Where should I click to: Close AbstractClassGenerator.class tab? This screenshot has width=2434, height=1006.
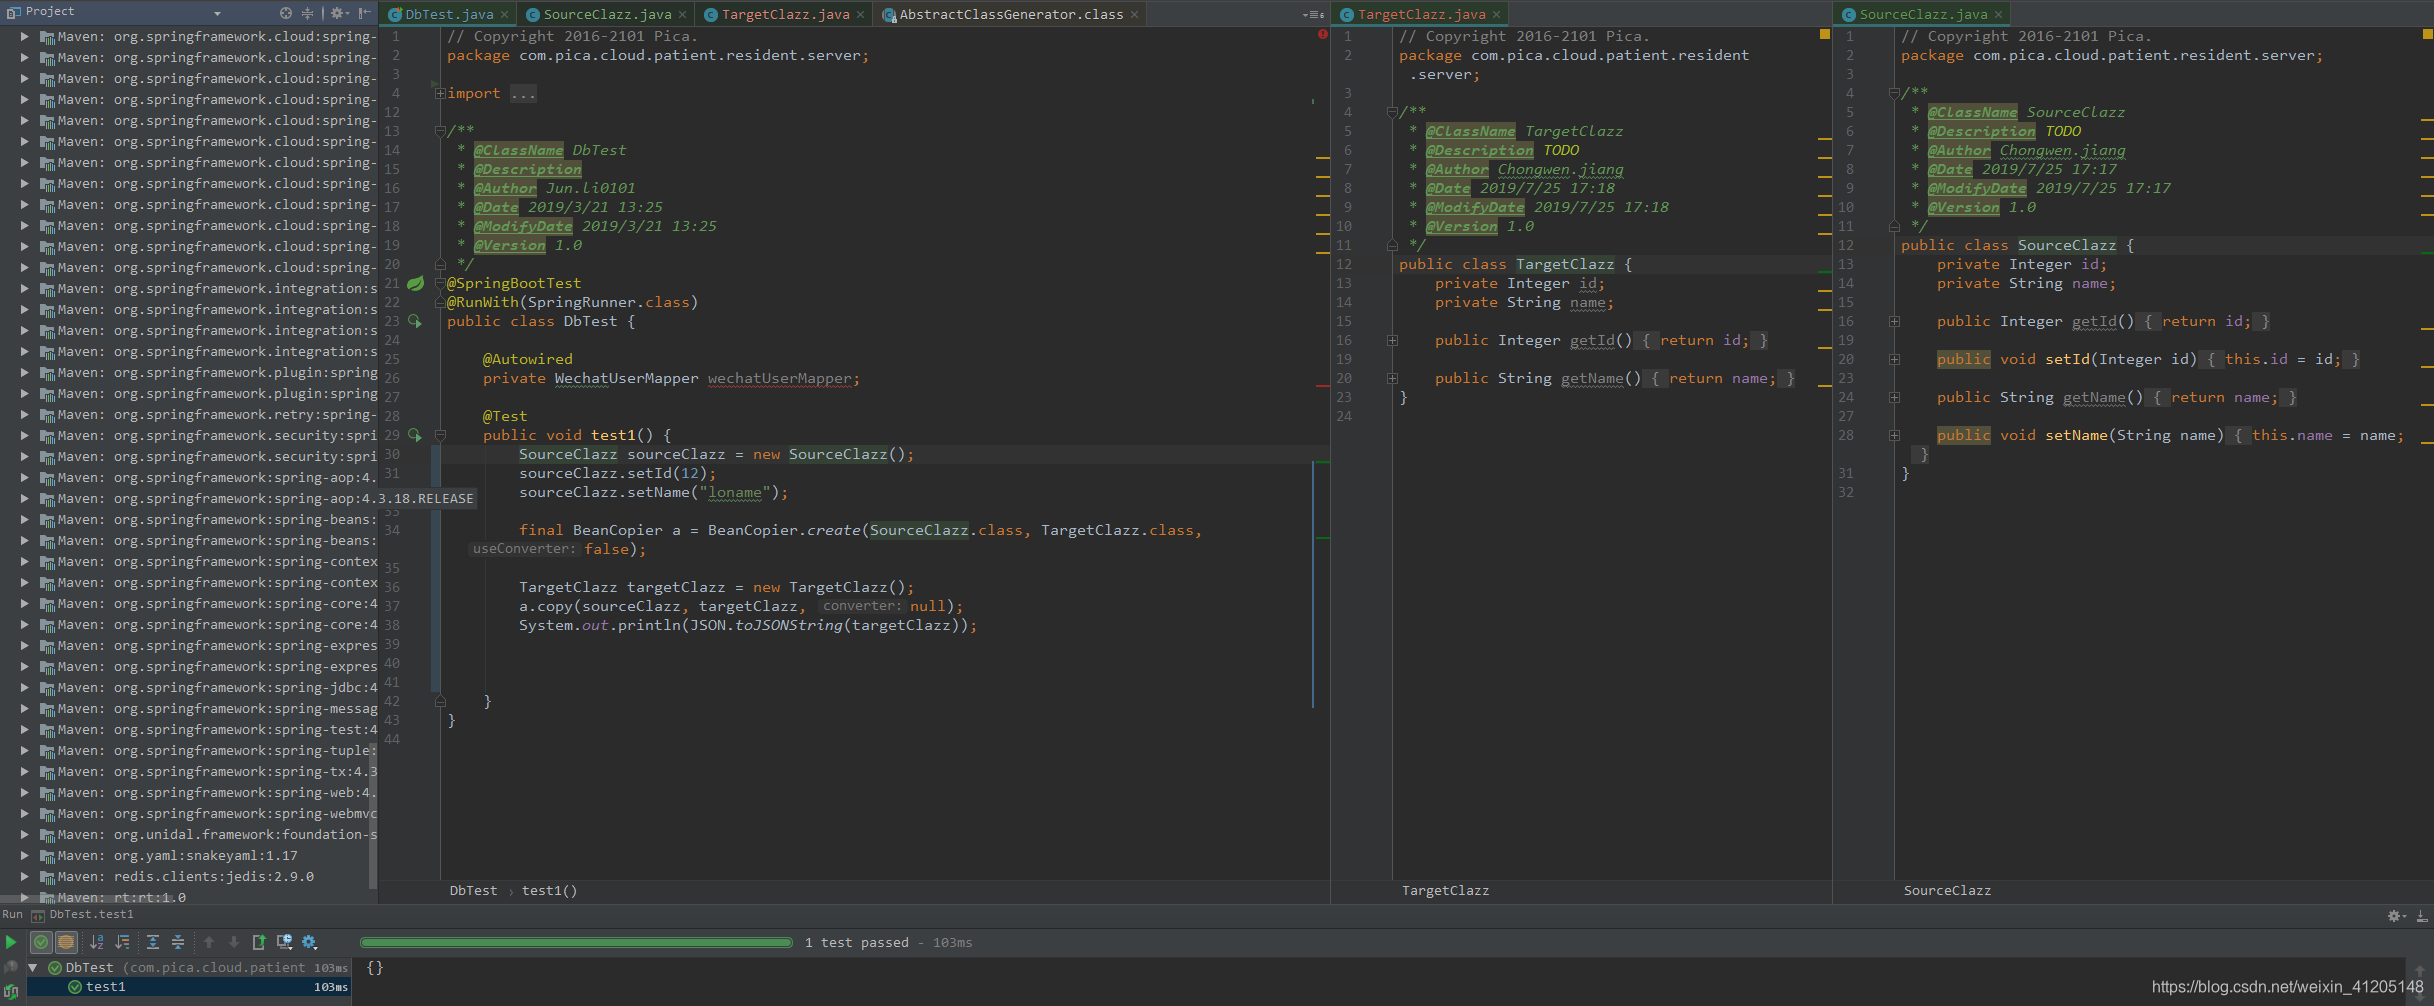(1134, 15)
